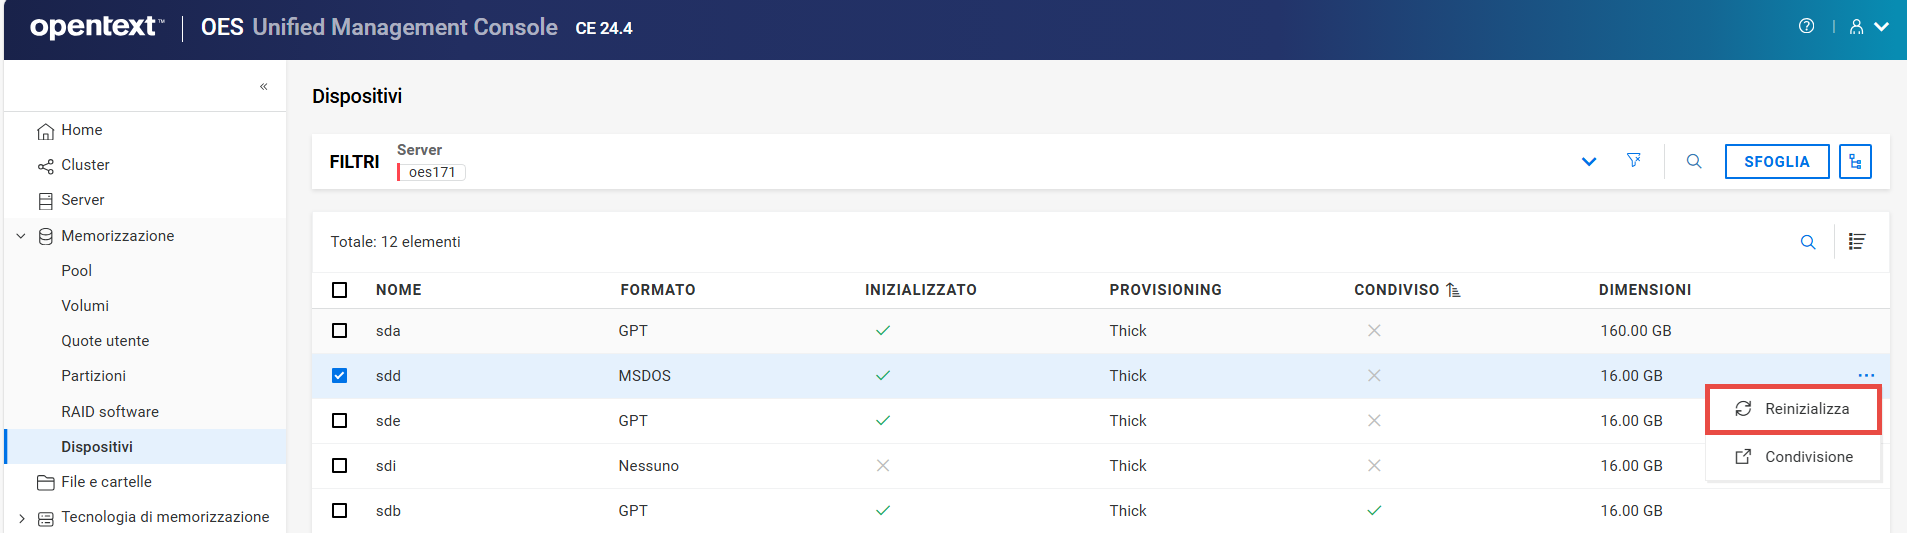The image size is (1907, 533).
Task: Open the tree view icon button
Action: 1855,161
